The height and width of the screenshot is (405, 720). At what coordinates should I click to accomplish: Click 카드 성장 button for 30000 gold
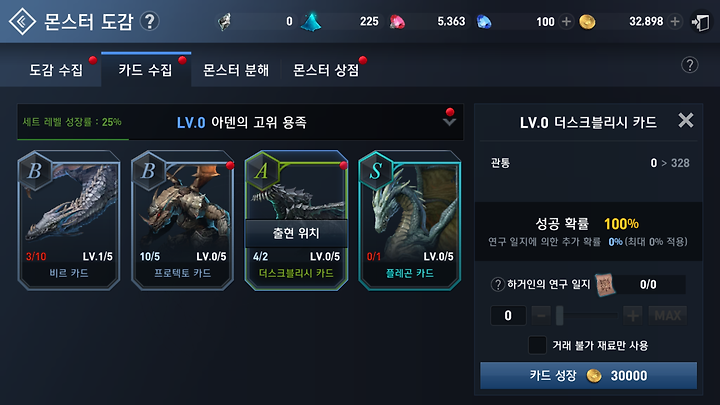(x=588, y=375)
